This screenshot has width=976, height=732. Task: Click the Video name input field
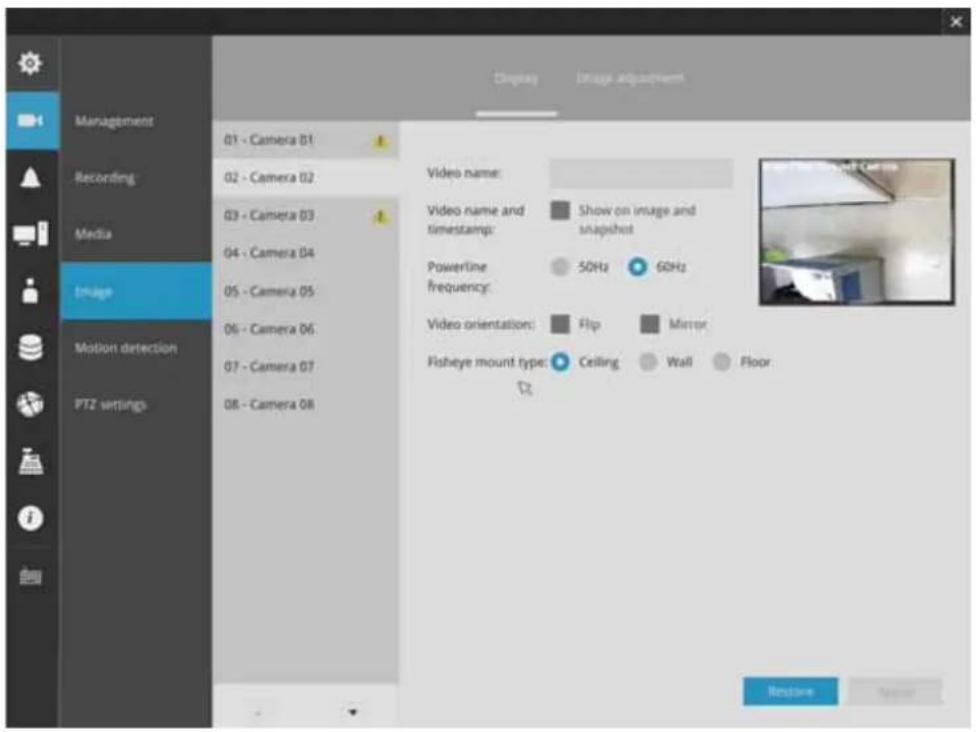640,173
